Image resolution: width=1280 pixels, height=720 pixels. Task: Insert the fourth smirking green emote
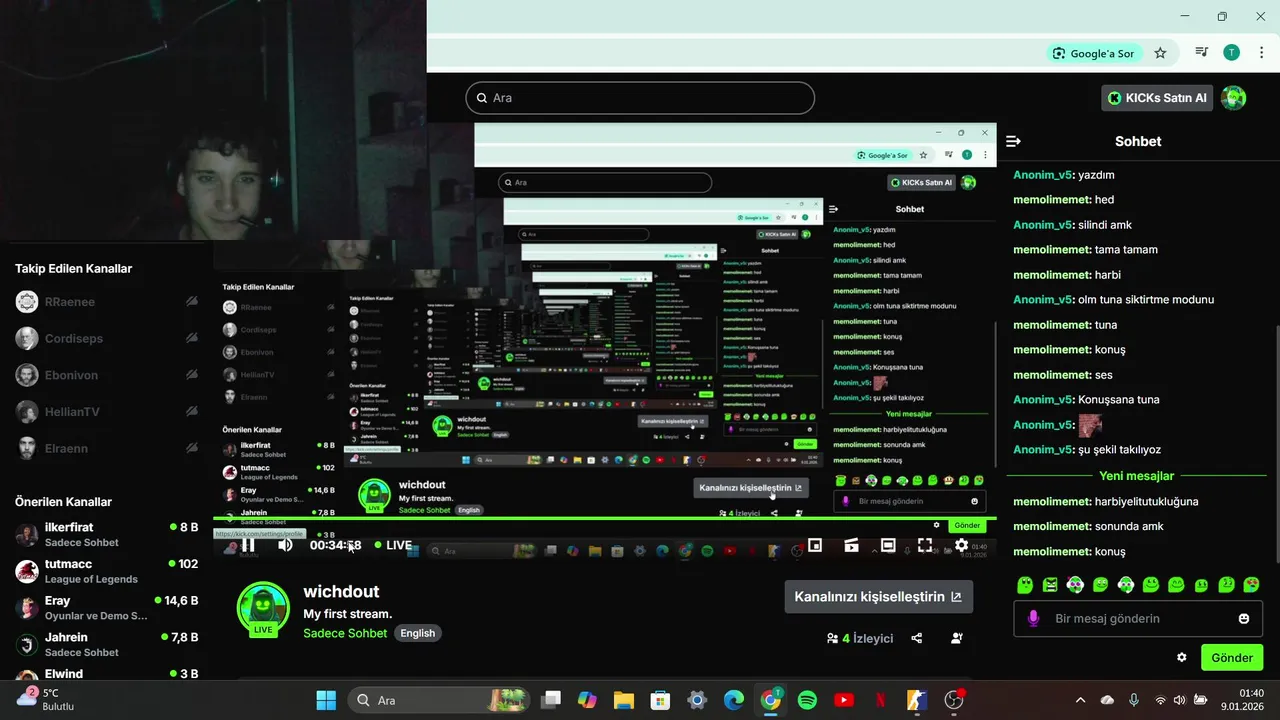[x=1100, y=584]
